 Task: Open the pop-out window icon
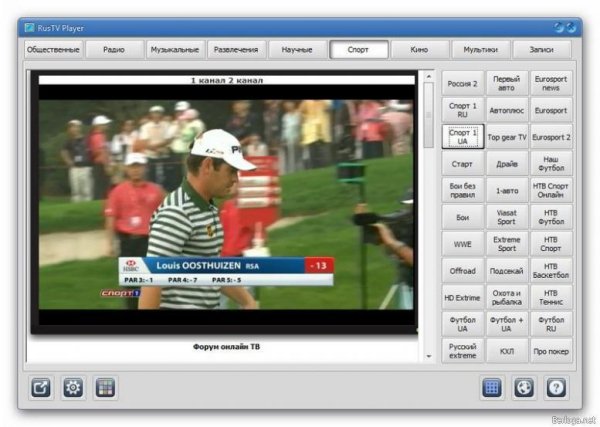tap(41, 388)
